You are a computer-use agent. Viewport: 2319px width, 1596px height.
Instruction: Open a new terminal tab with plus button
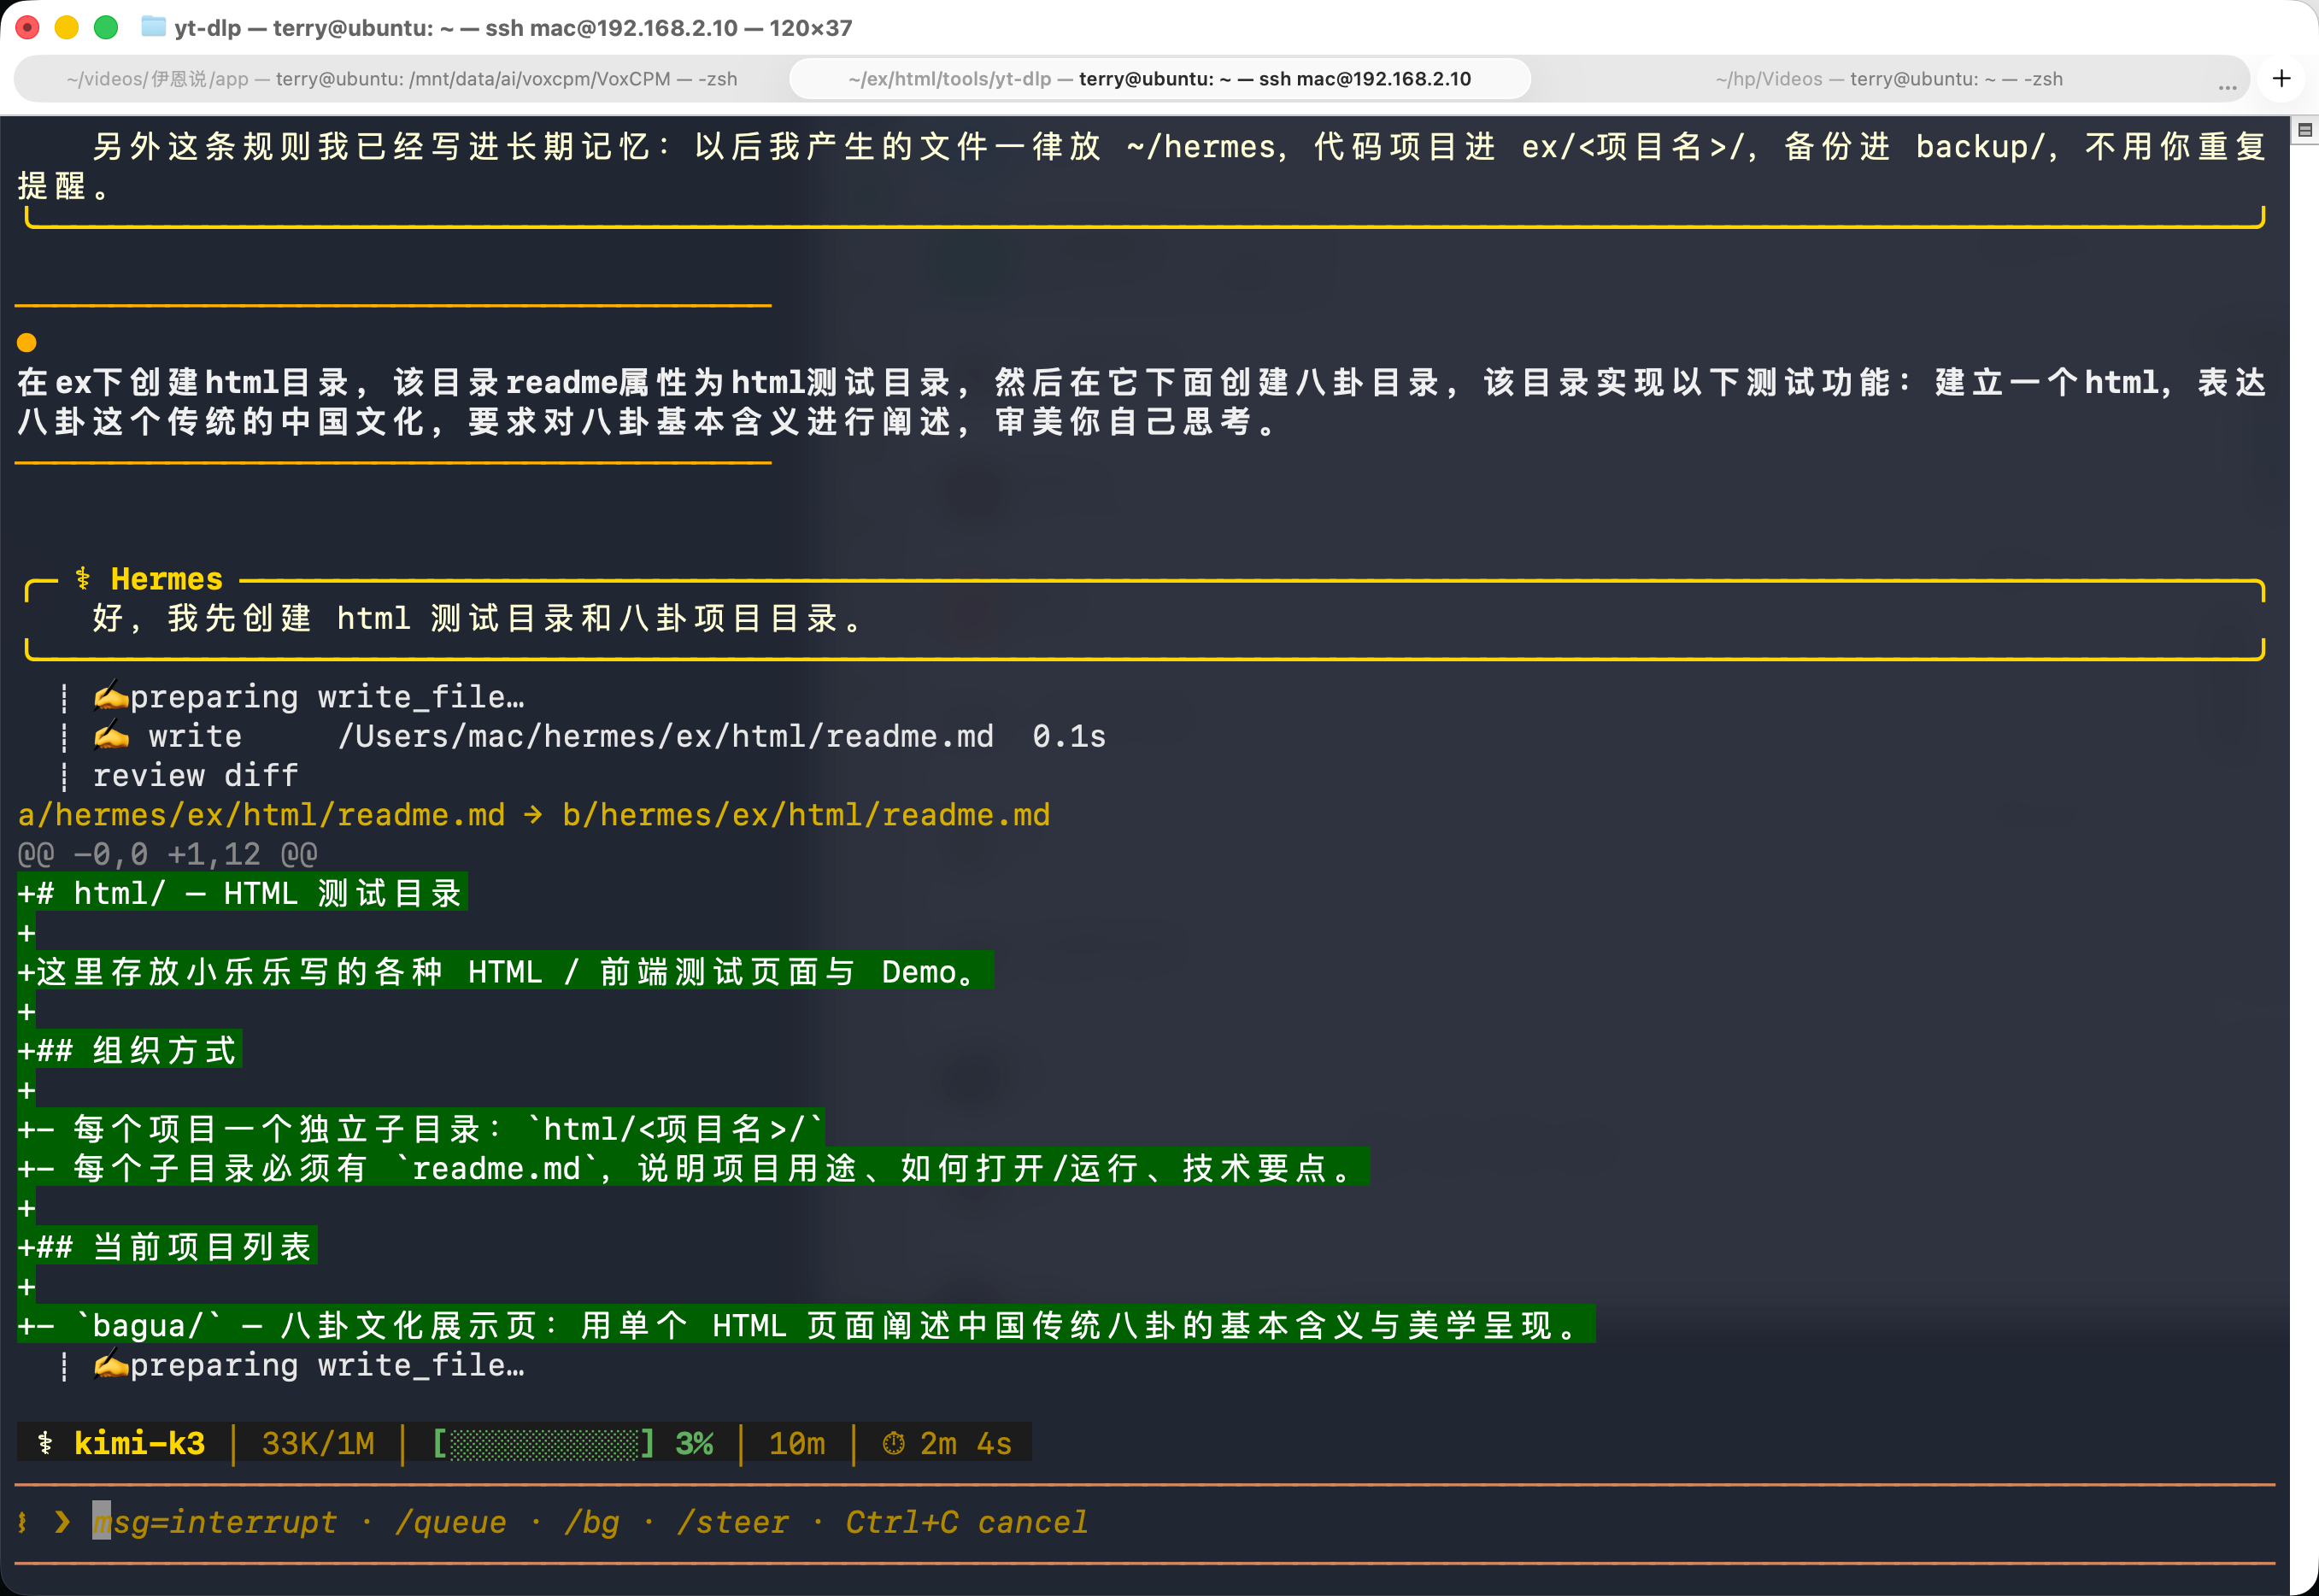(2282, 78)
